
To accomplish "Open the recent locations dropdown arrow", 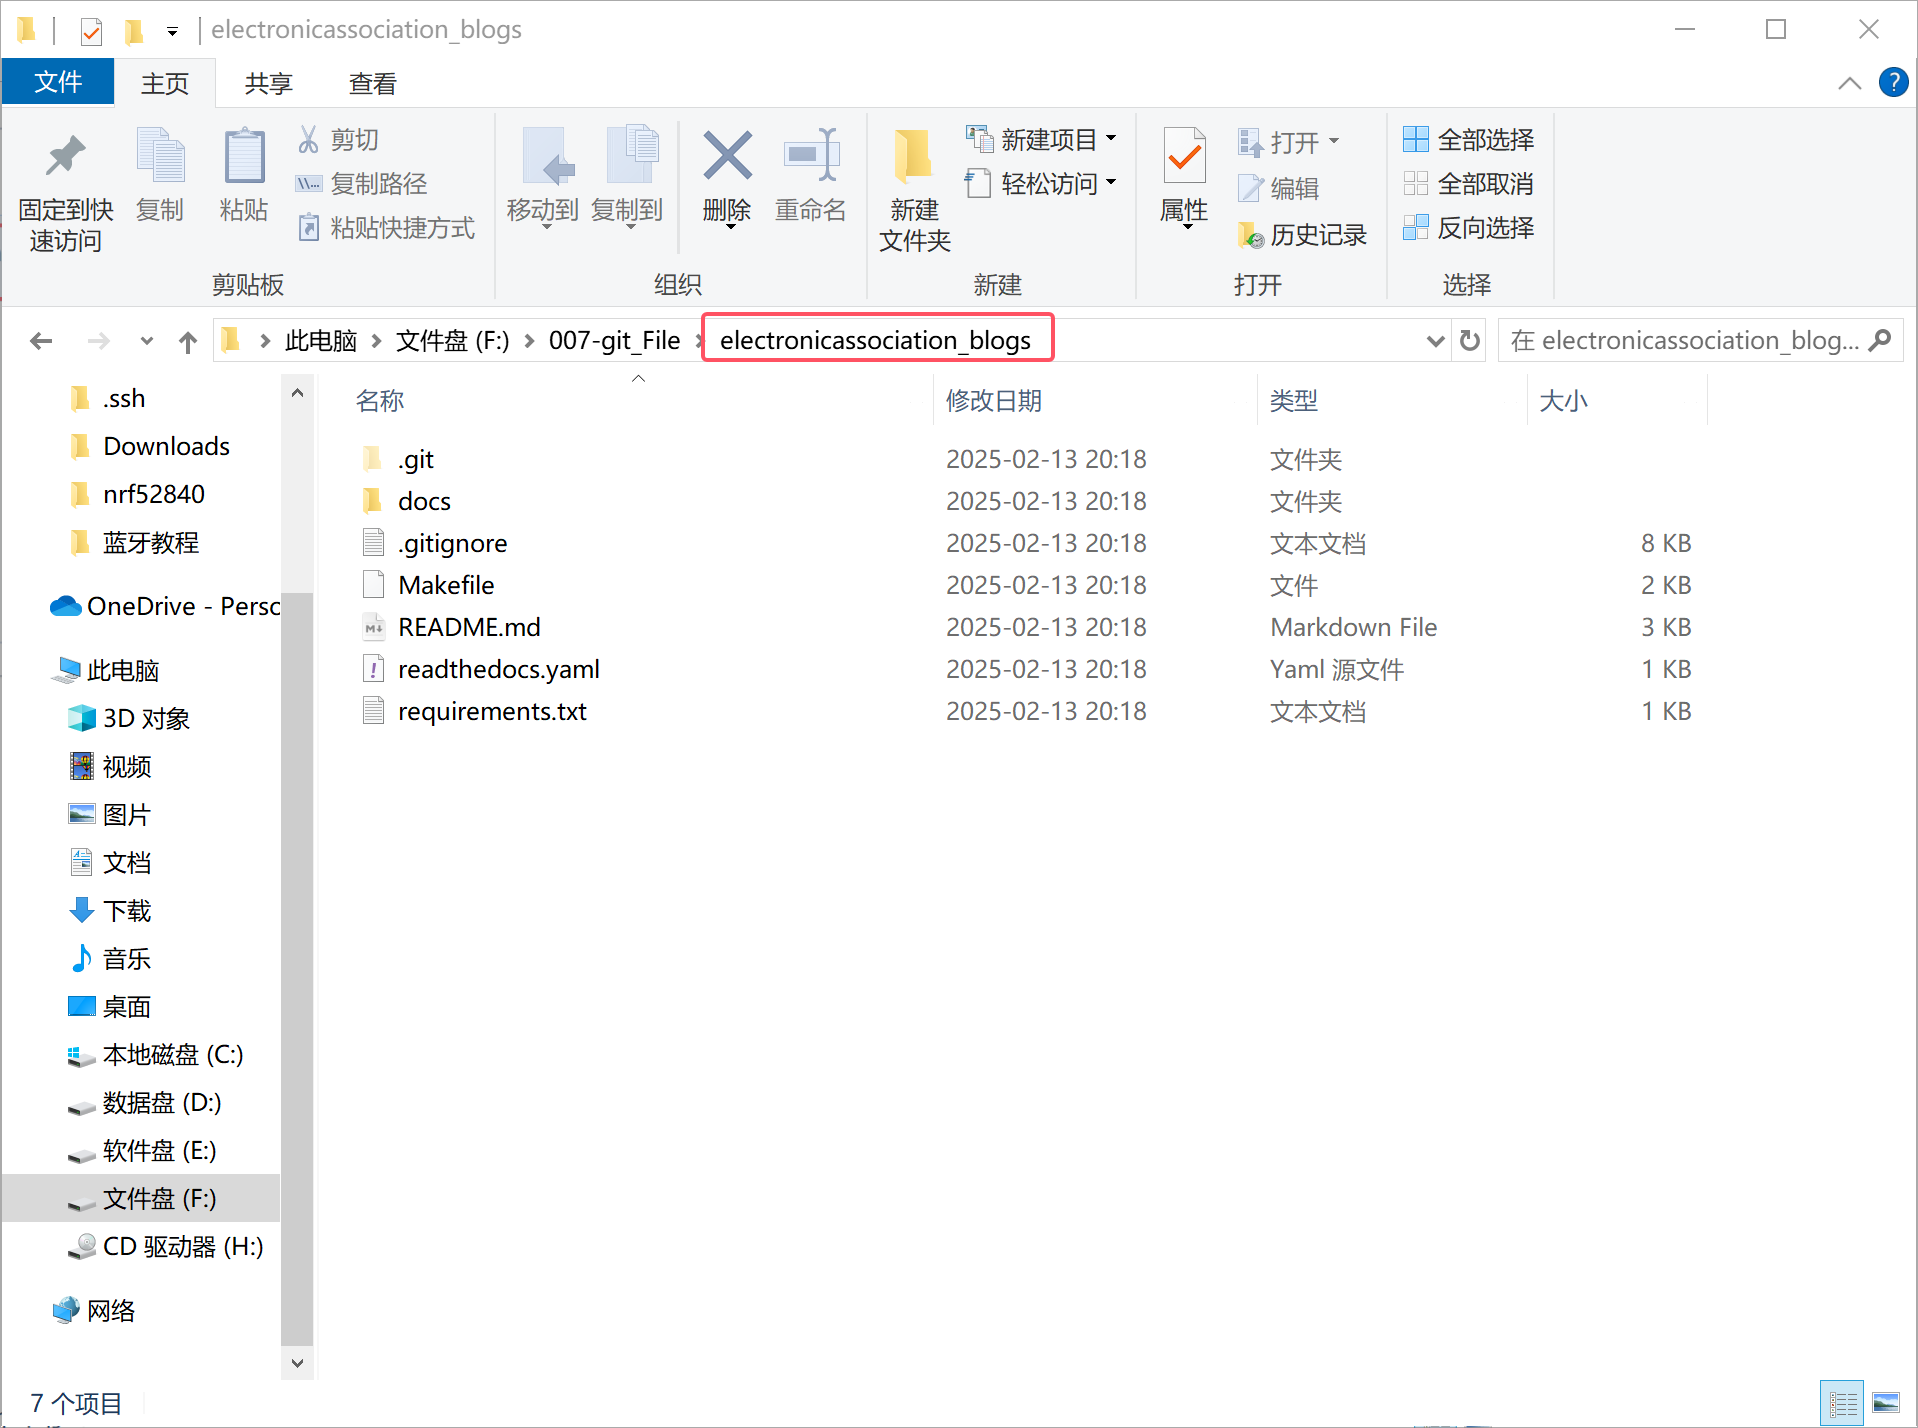I will pos(147,341).
